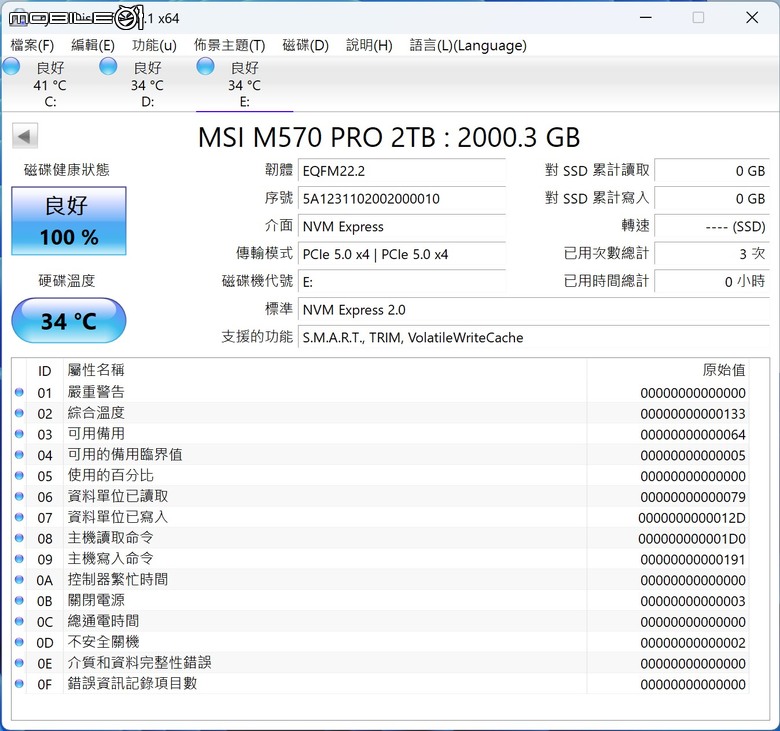Click status dot for attribute 06 資料單位已讀取
780x731 pixels.
coord(19,496)
